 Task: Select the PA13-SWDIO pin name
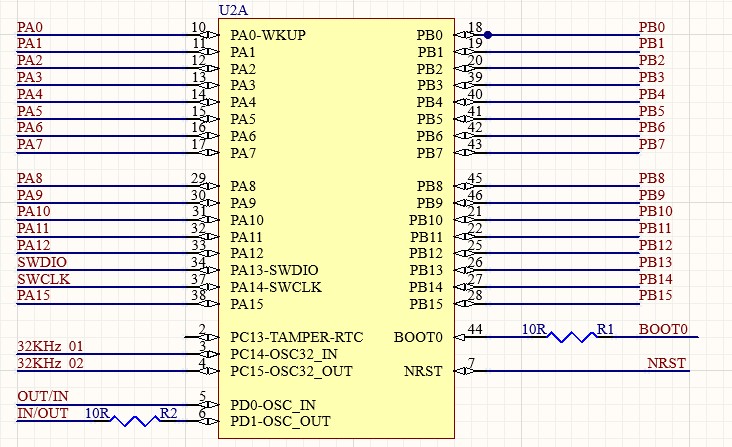[x=274, y=270]
